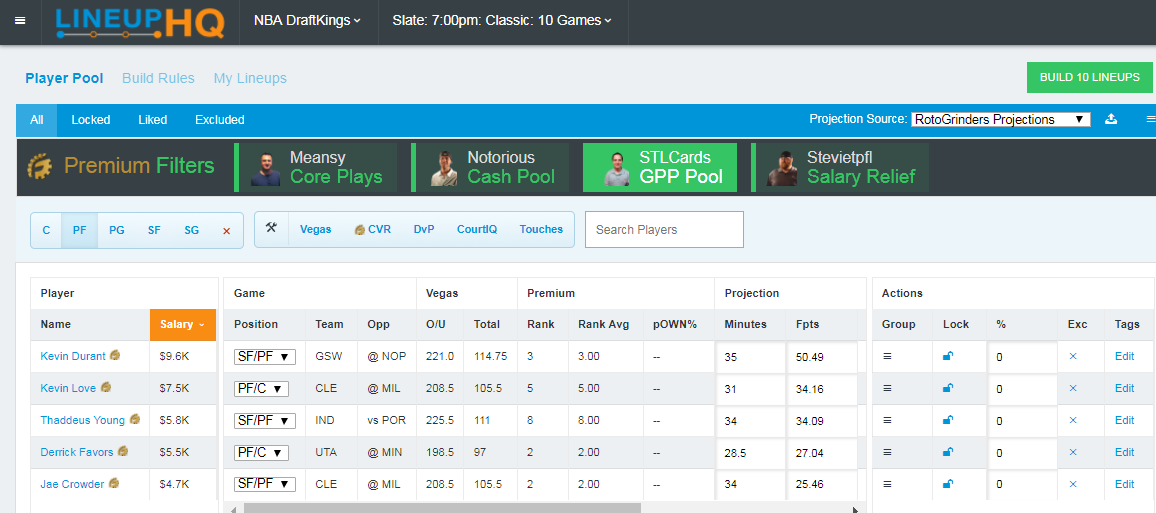Click premium coin icon next to Kevin Love
The image size is (1156, 513).
106,387
